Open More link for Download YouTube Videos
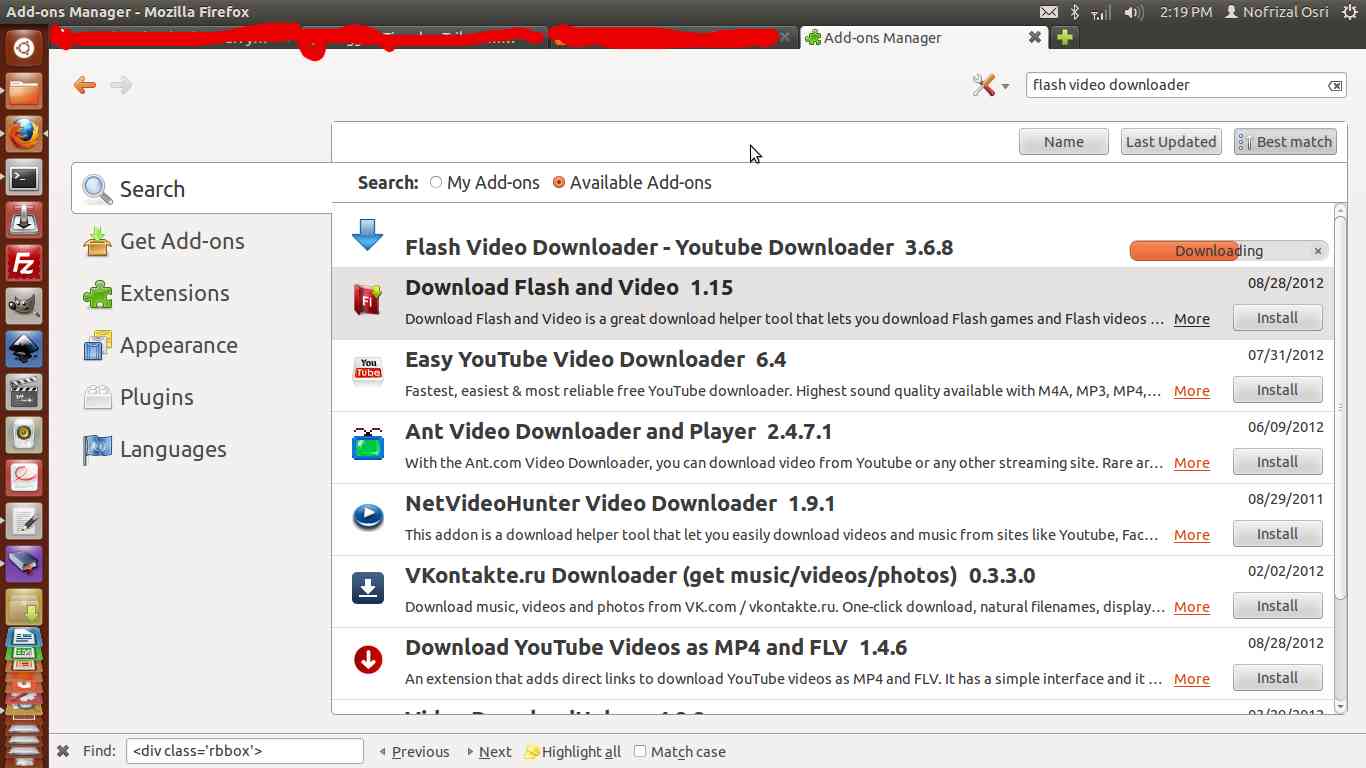Image resolution: width=1366 pixels, height=768 pixels. pos(1192,679)
